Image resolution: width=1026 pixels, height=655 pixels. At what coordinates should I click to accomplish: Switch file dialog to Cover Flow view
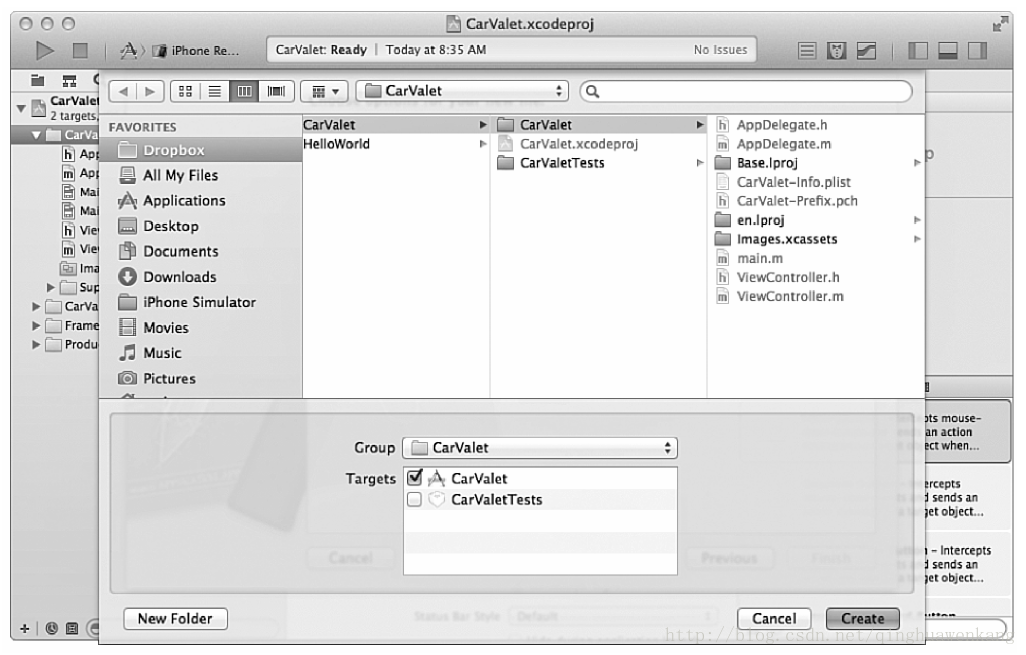(276, 91)
